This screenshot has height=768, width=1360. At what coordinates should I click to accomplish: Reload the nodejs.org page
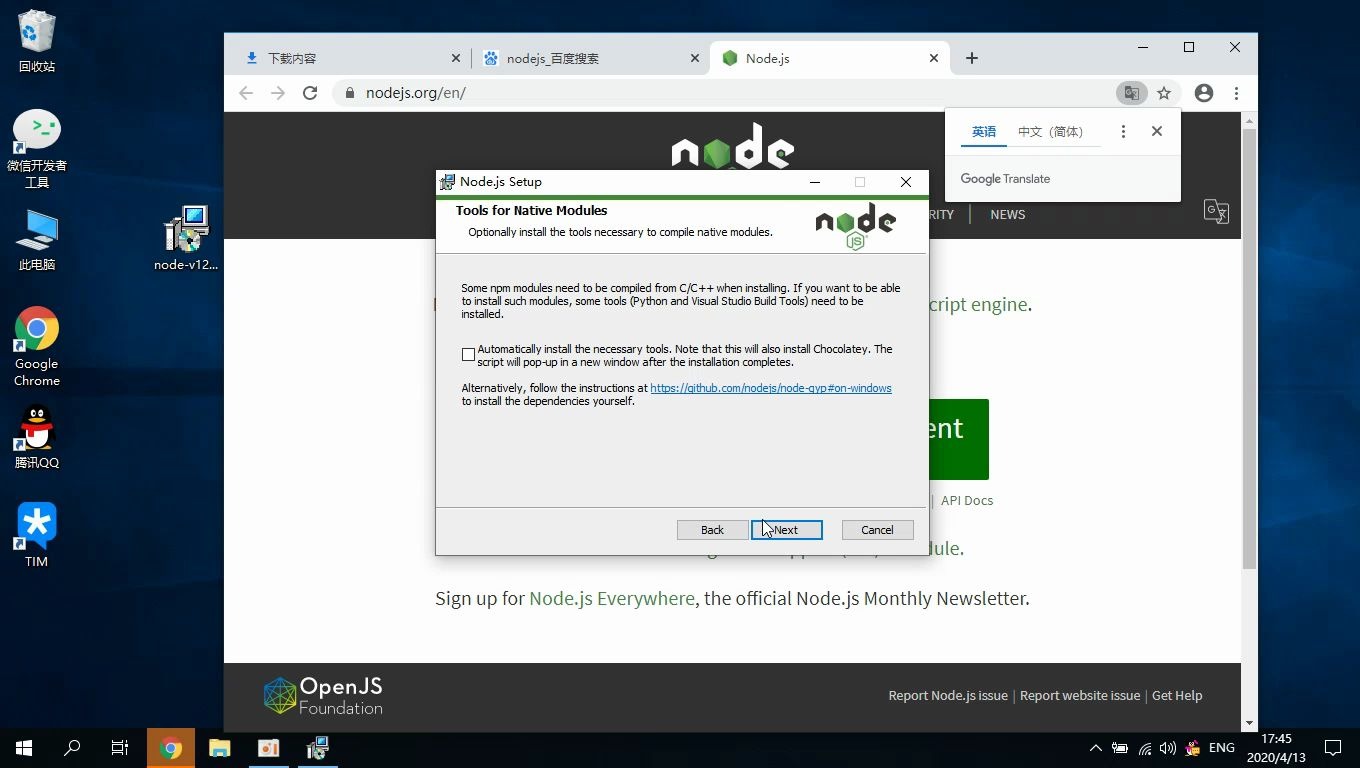point(310,93)
